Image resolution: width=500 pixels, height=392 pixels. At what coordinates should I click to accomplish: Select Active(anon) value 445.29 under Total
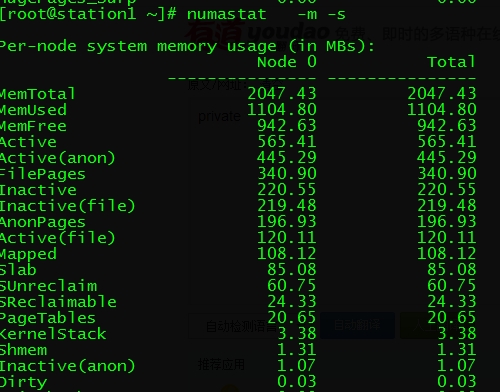click(447, 158)
